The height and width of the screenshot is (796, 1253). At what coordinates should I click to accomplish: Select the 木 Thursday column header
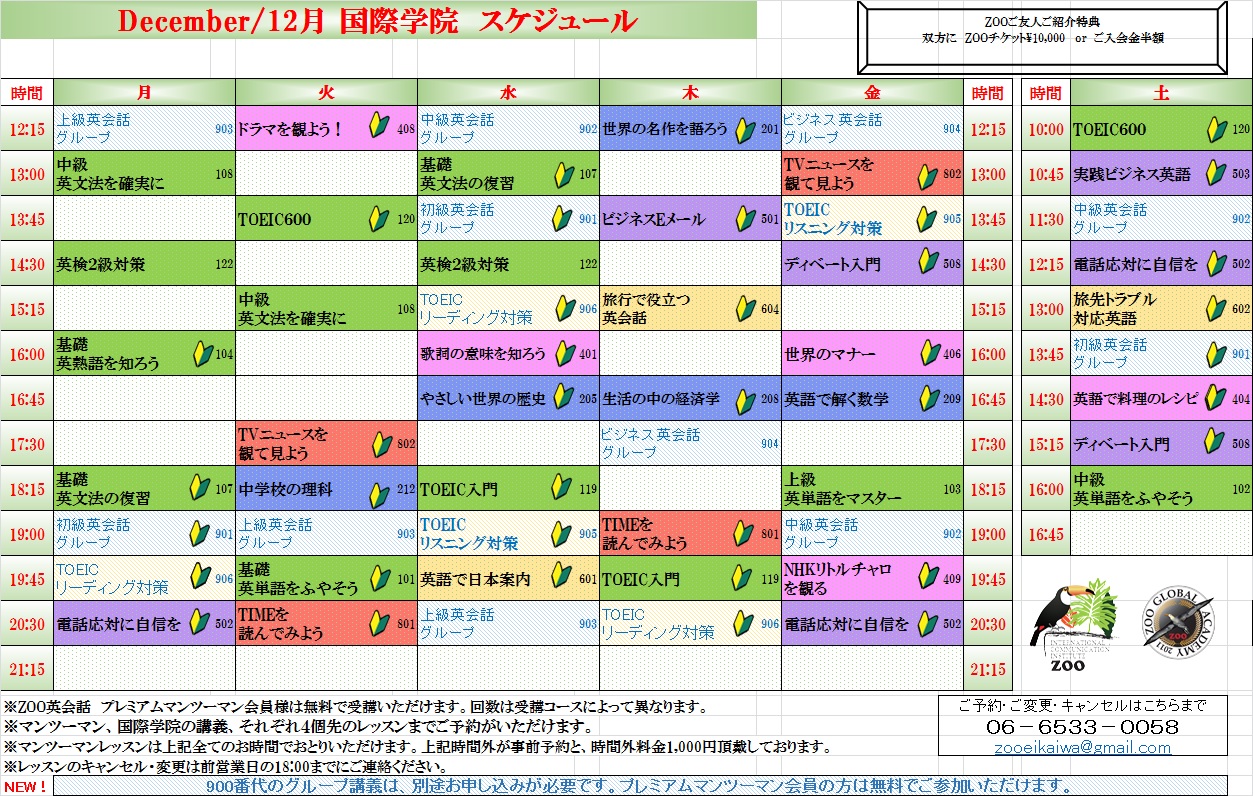(x=690, y=93)
